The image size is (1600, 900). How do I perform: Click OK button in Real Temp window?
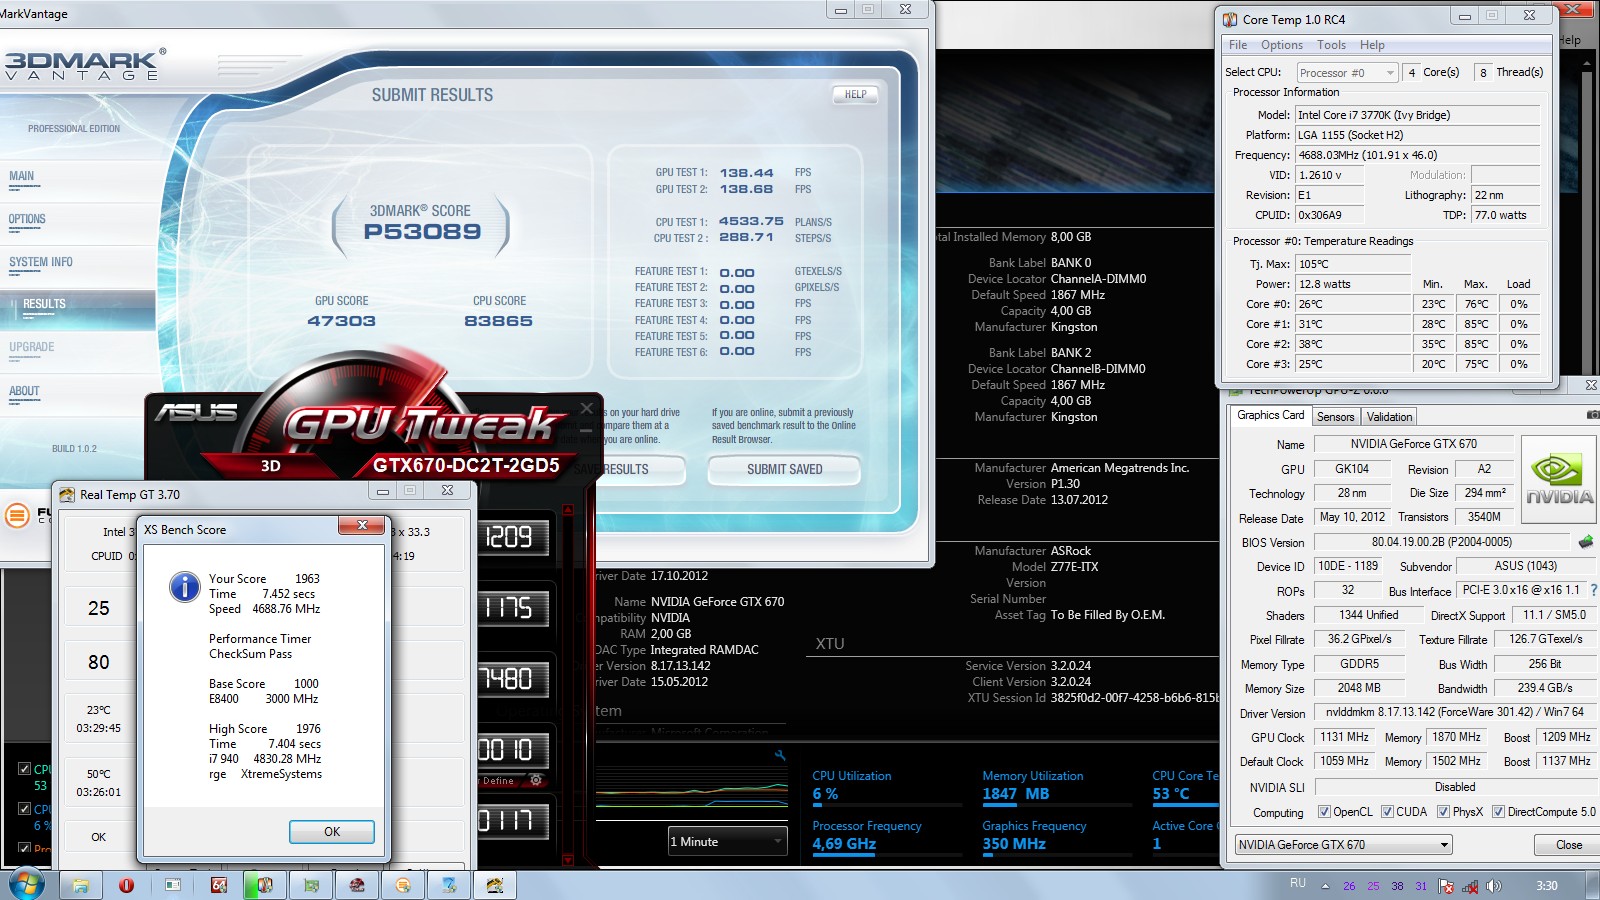(98, 837)
